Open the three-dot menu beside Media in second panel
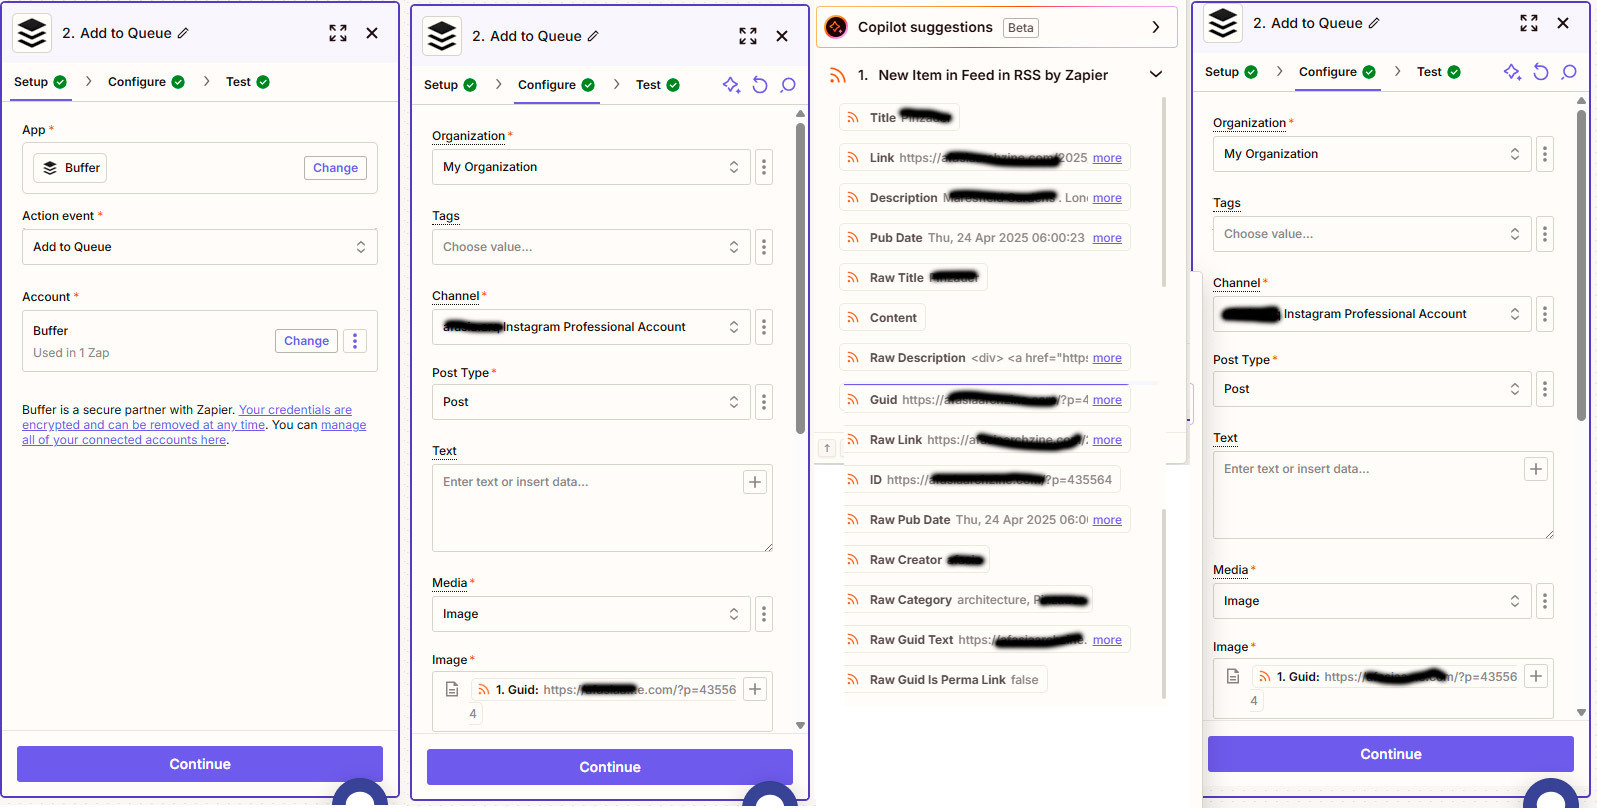 pyautogui.click(x=764, y=614)
